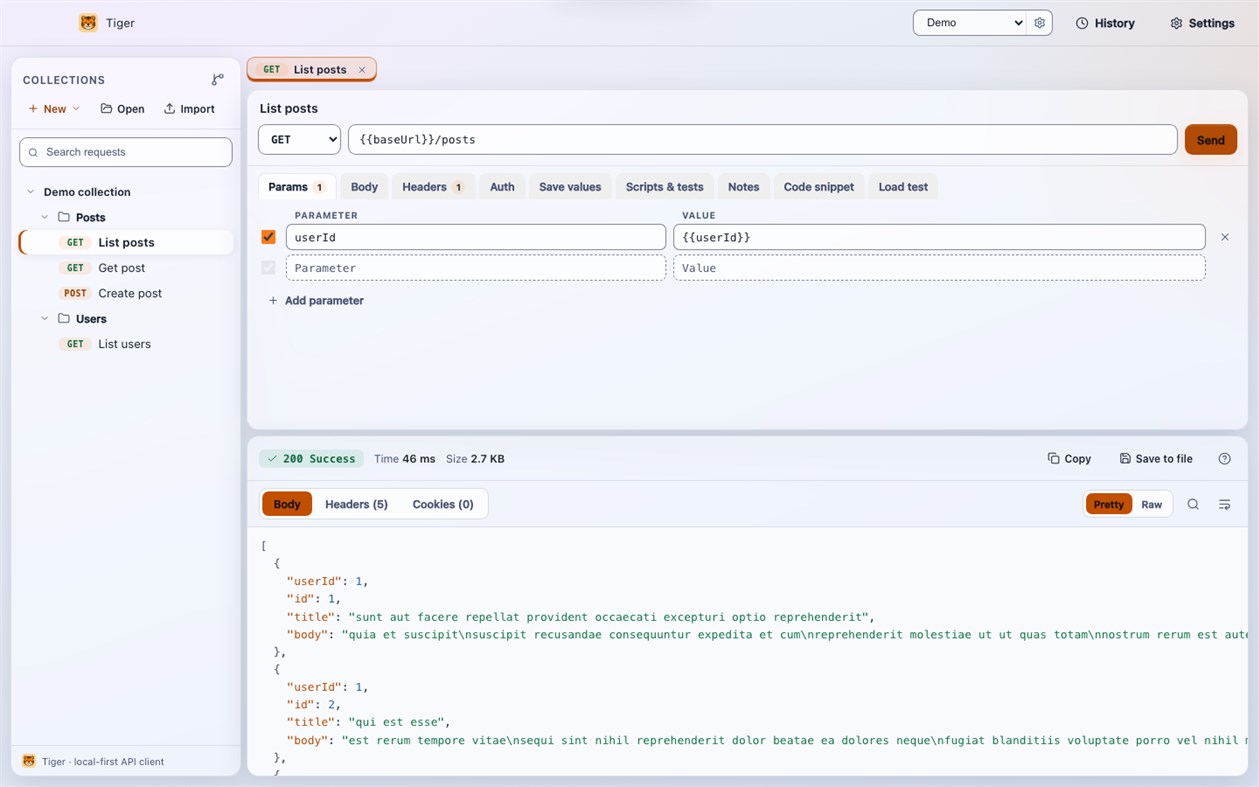Open the Scripts & tests tab
Viewport: 1259px width, 787px height.
tap(664, 187)
